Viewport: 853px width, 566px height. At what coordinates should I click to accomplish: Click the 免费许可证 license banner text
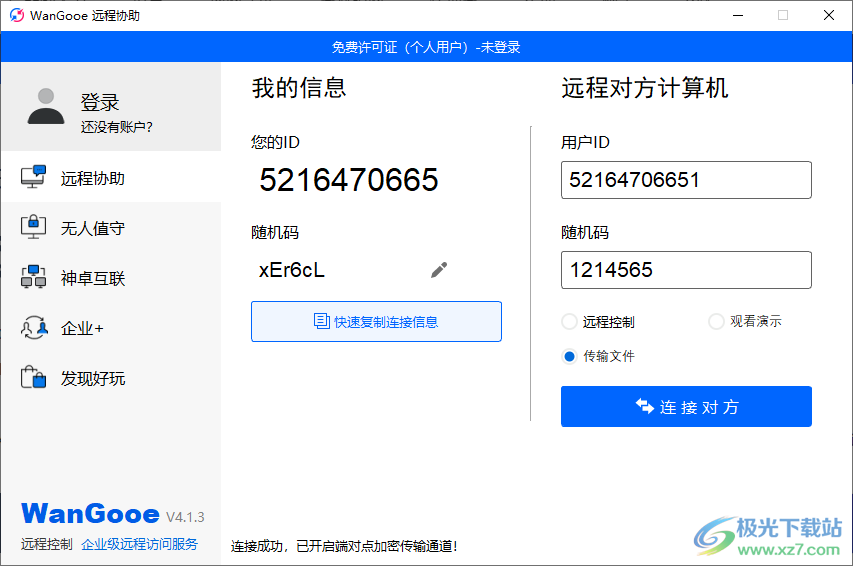tap(426, 47)
